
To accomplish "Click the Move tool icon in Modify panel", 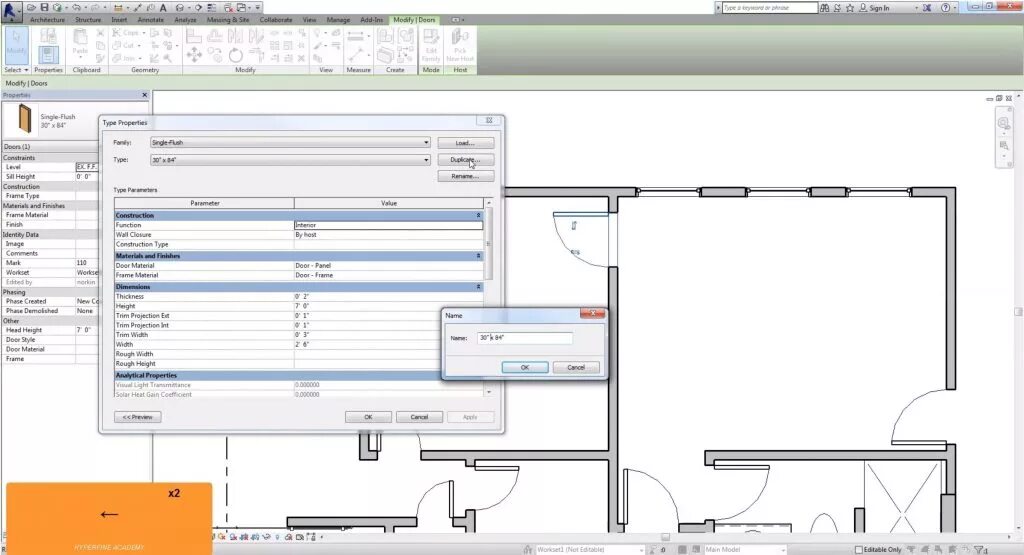I will [194, 55].
